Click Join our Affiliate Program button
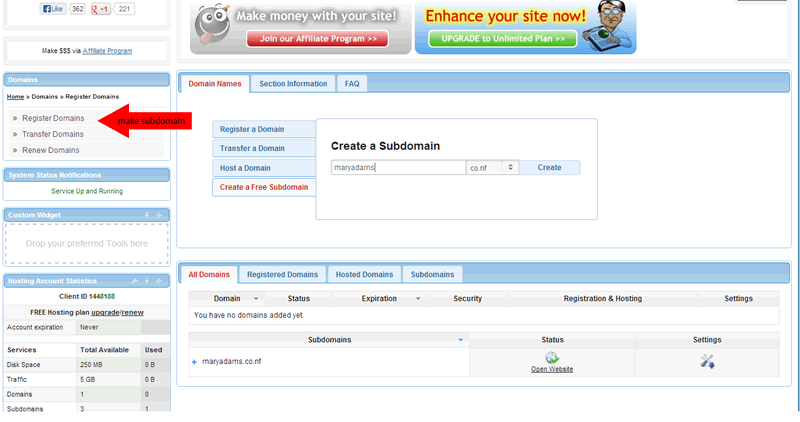Image resolution: width=800 pixels, height=422 pixels. (317, 39)
